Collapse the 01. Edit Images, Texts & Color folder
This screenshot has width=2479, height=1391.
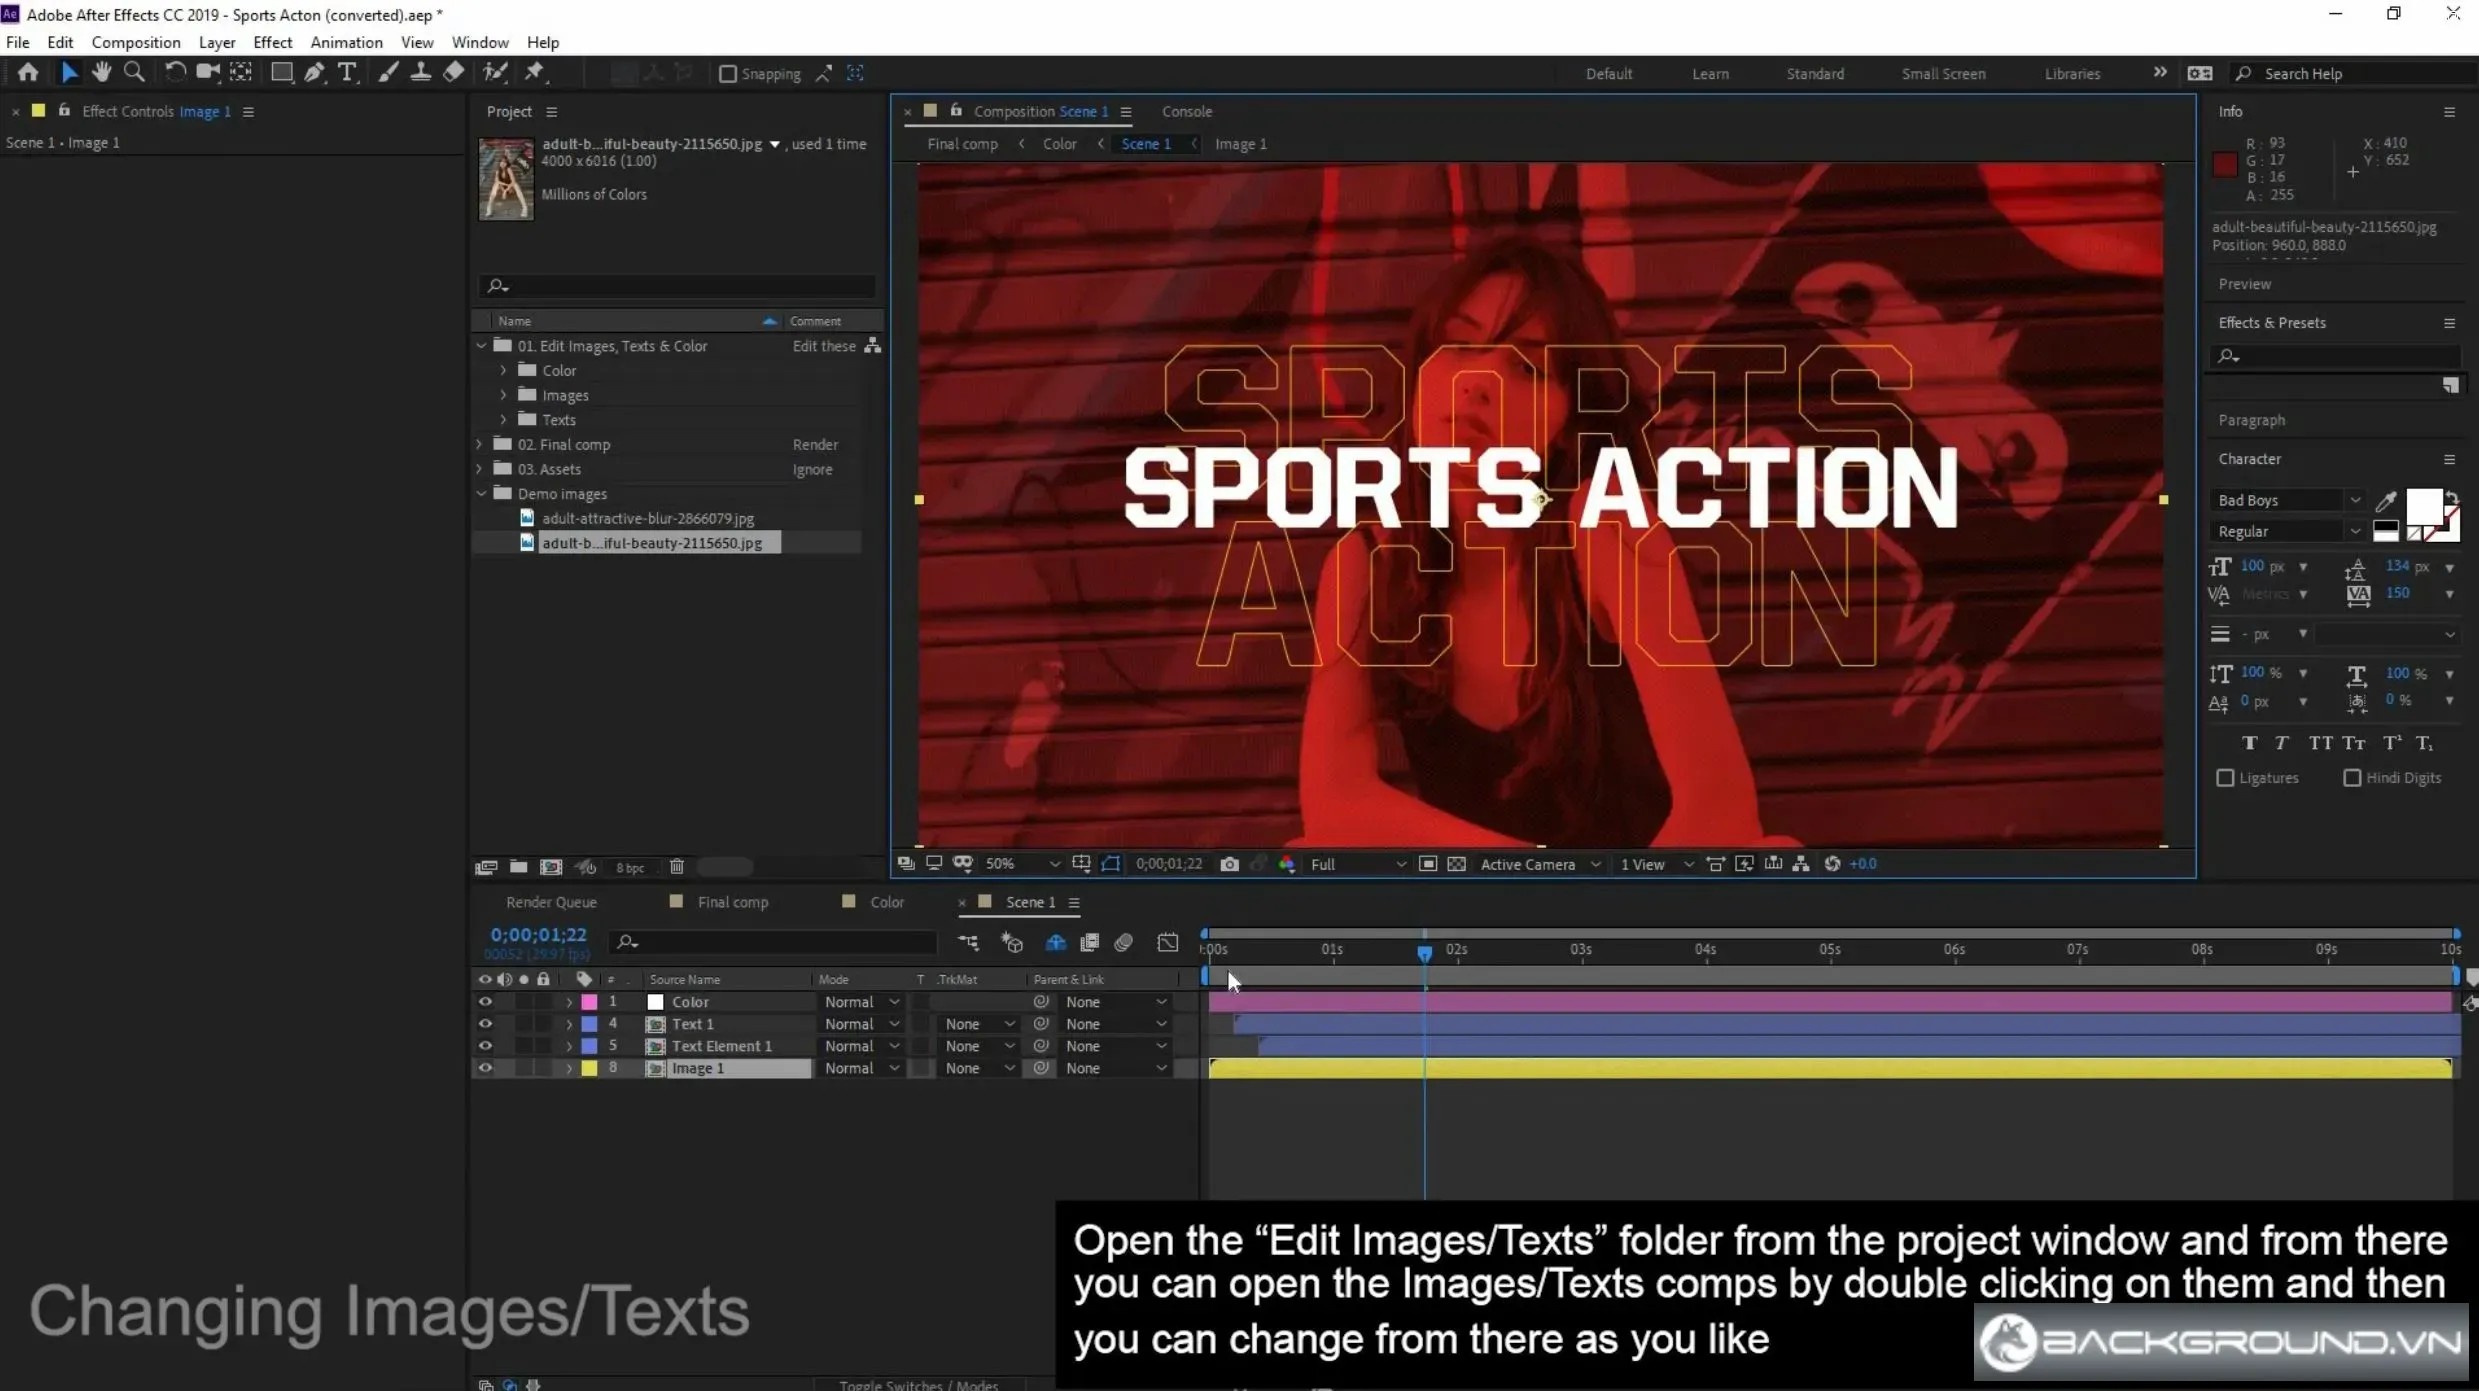(481, 346)
